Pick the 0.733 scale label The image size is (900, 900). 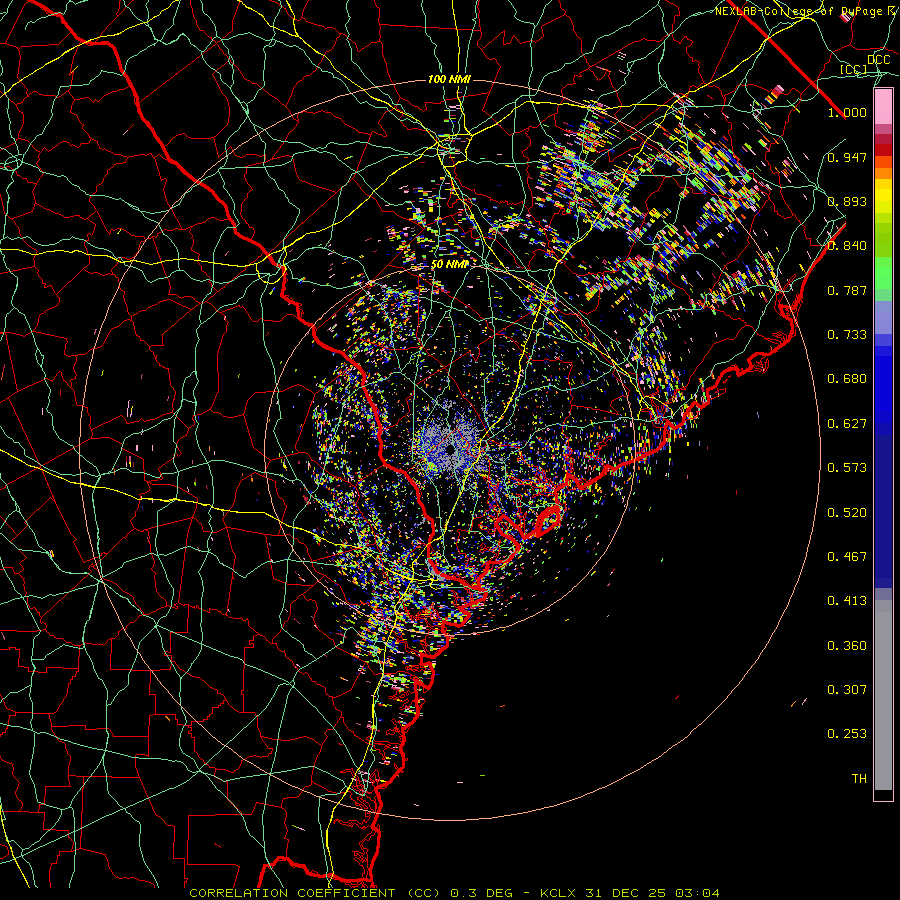click(847, 335)
